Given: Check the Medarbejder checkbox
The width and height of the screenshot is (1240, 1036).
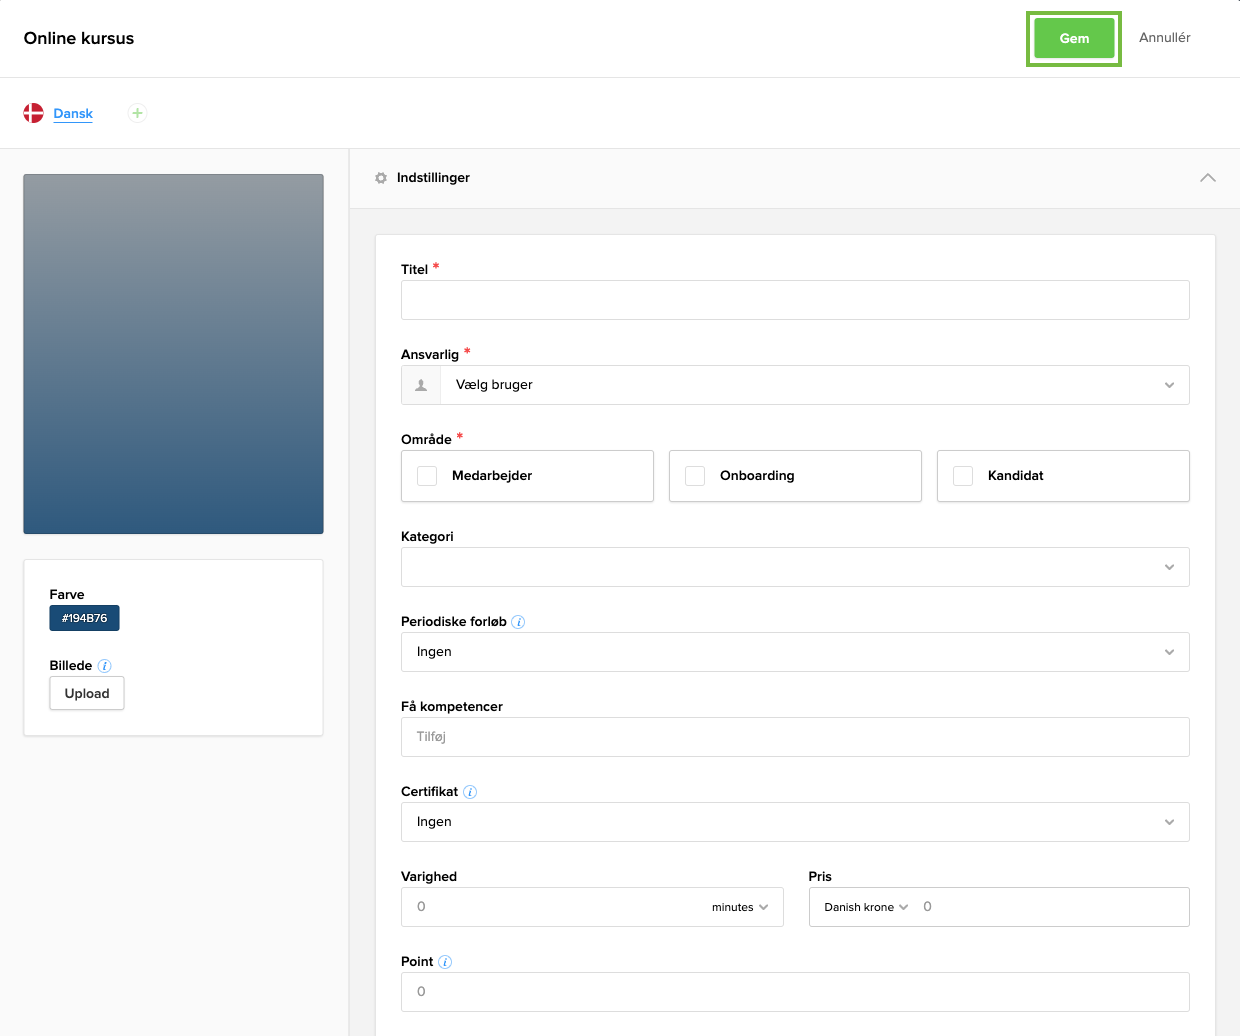Looking at the screenshot, I should (x=427, y=475).
